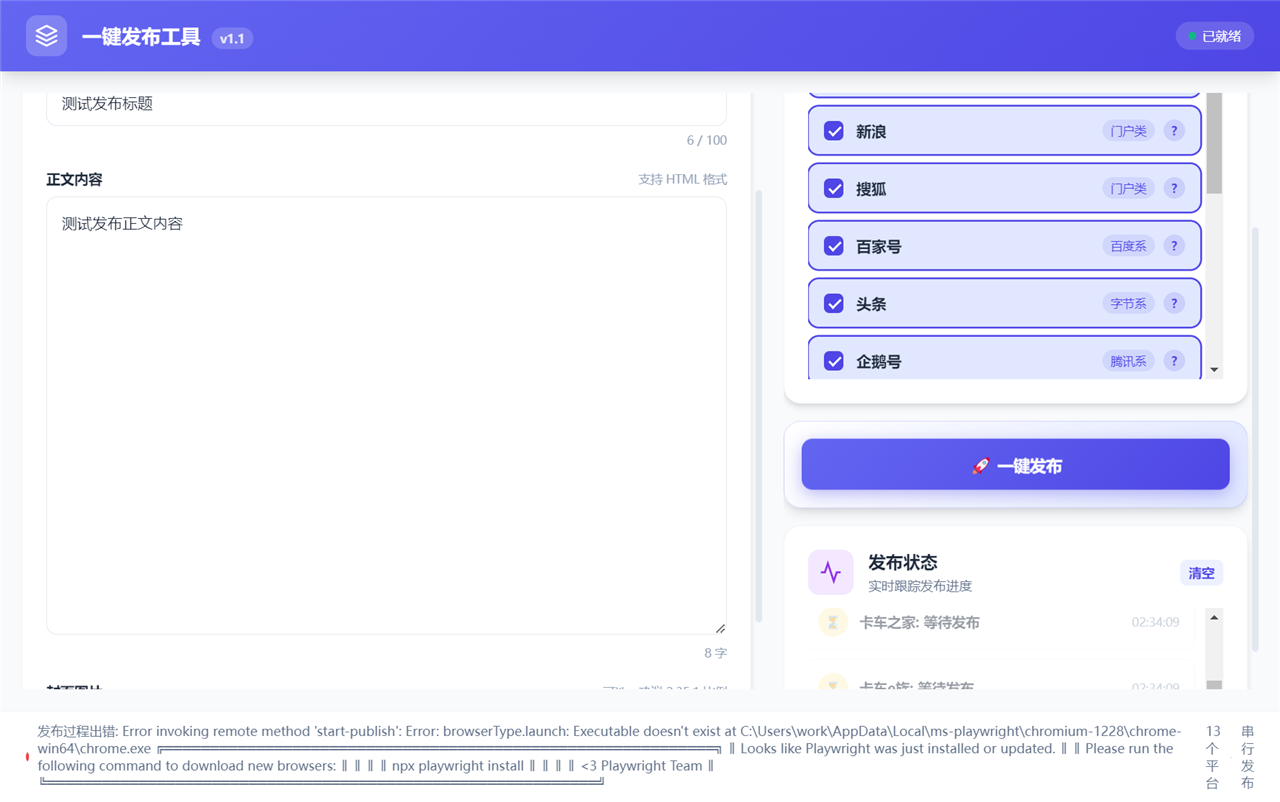Viewport: 1280px width, 802px height.
Task: Click the 门户类 tag on 新浪 row
Action: point(1128,131)
